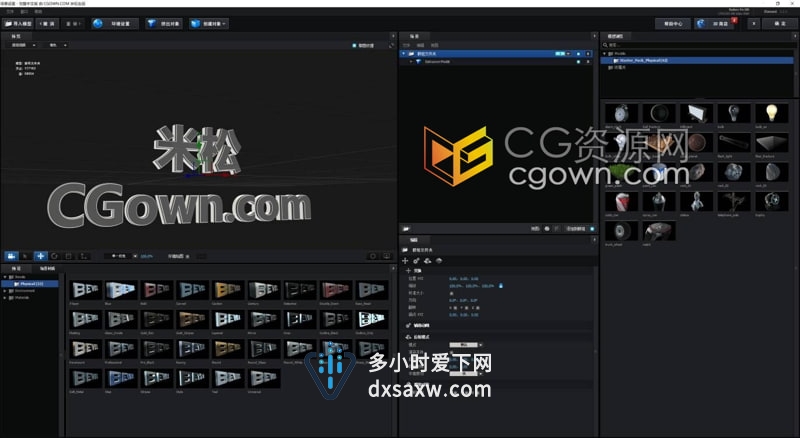
Task: Select the anchor axis tool in viewport toolbar
Action: (83, 256)
